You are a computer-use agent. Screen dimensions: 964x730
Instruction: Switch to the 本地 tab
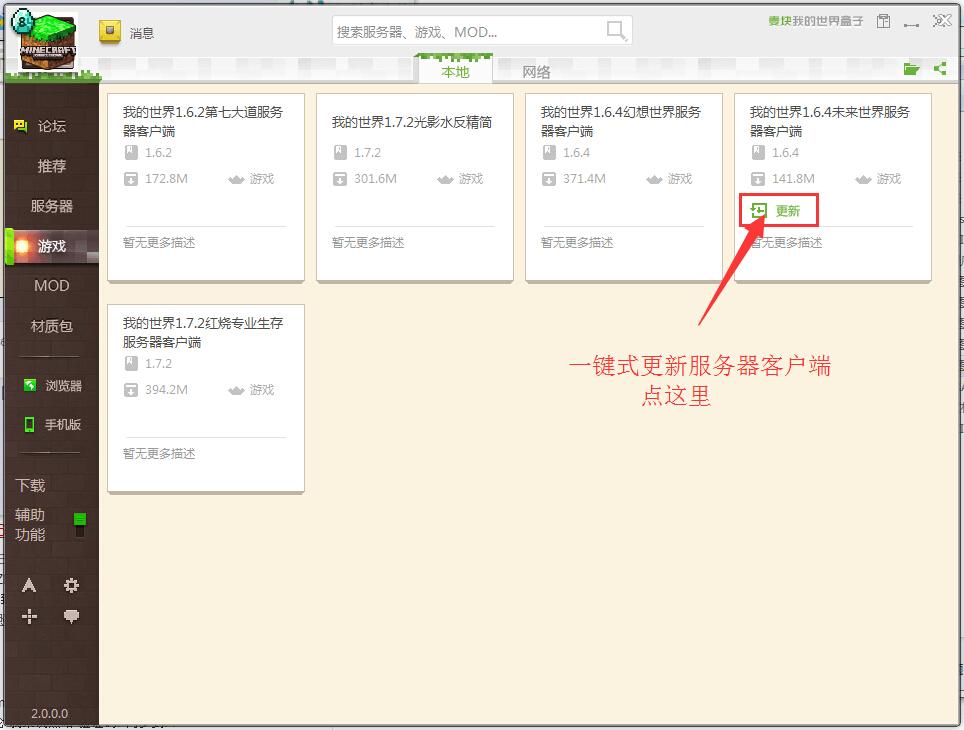(455, 72)
